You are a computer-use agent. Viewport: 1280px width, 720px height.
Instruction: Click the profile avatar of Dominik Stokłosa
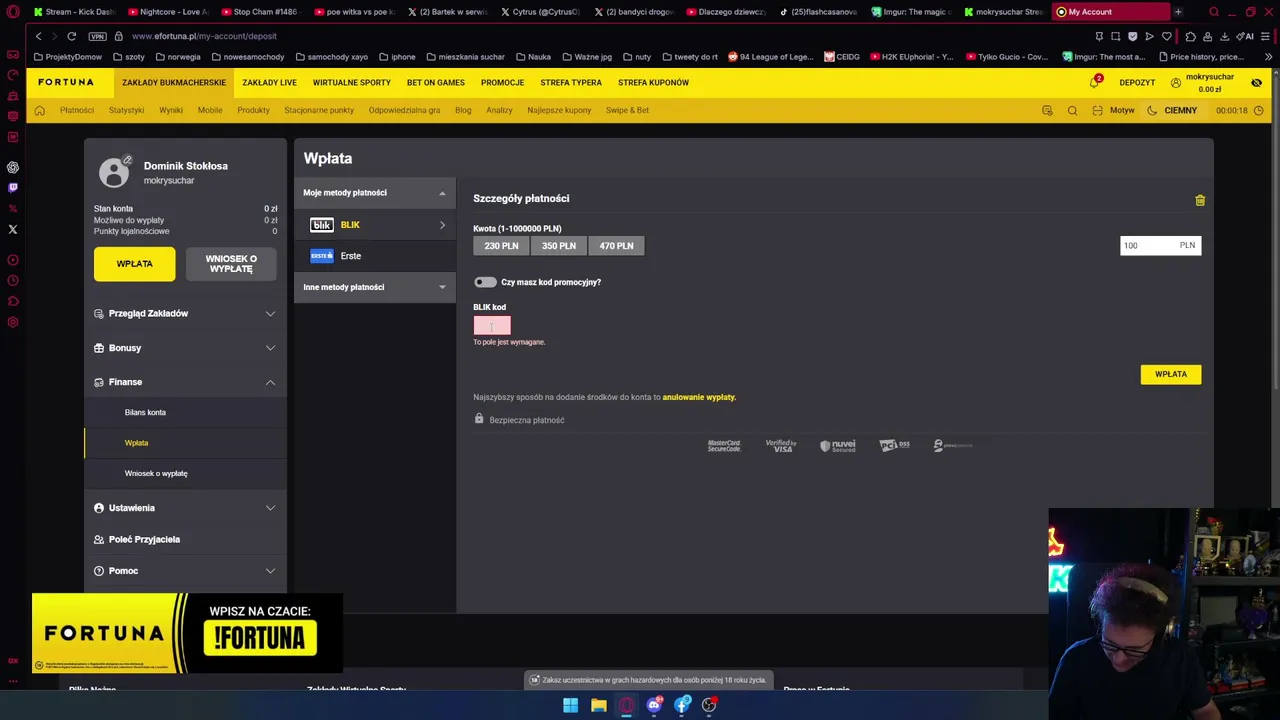[114, 173]
